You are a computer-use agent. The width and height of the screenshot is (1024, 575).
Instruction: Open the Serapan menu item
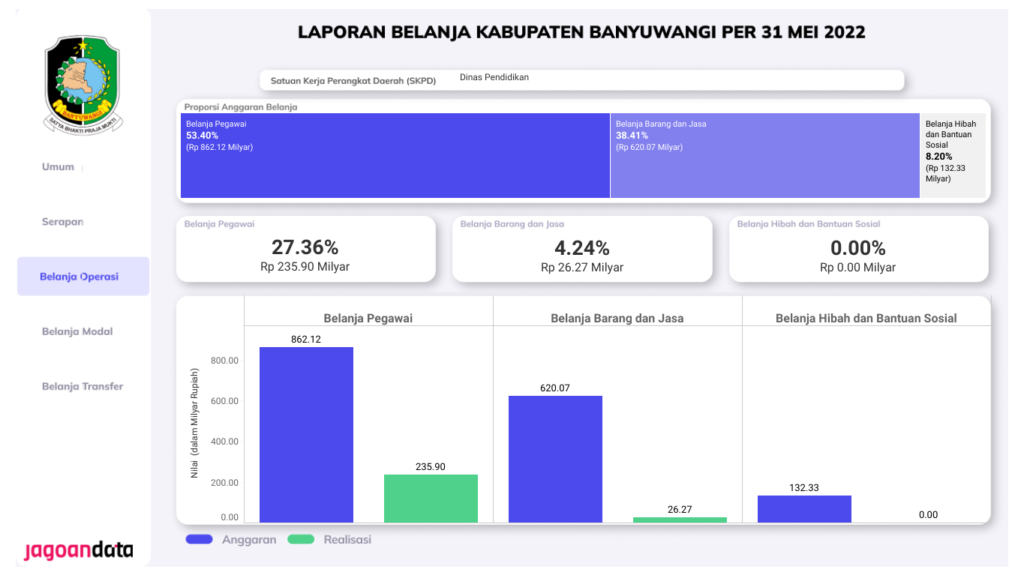[63, 222]
